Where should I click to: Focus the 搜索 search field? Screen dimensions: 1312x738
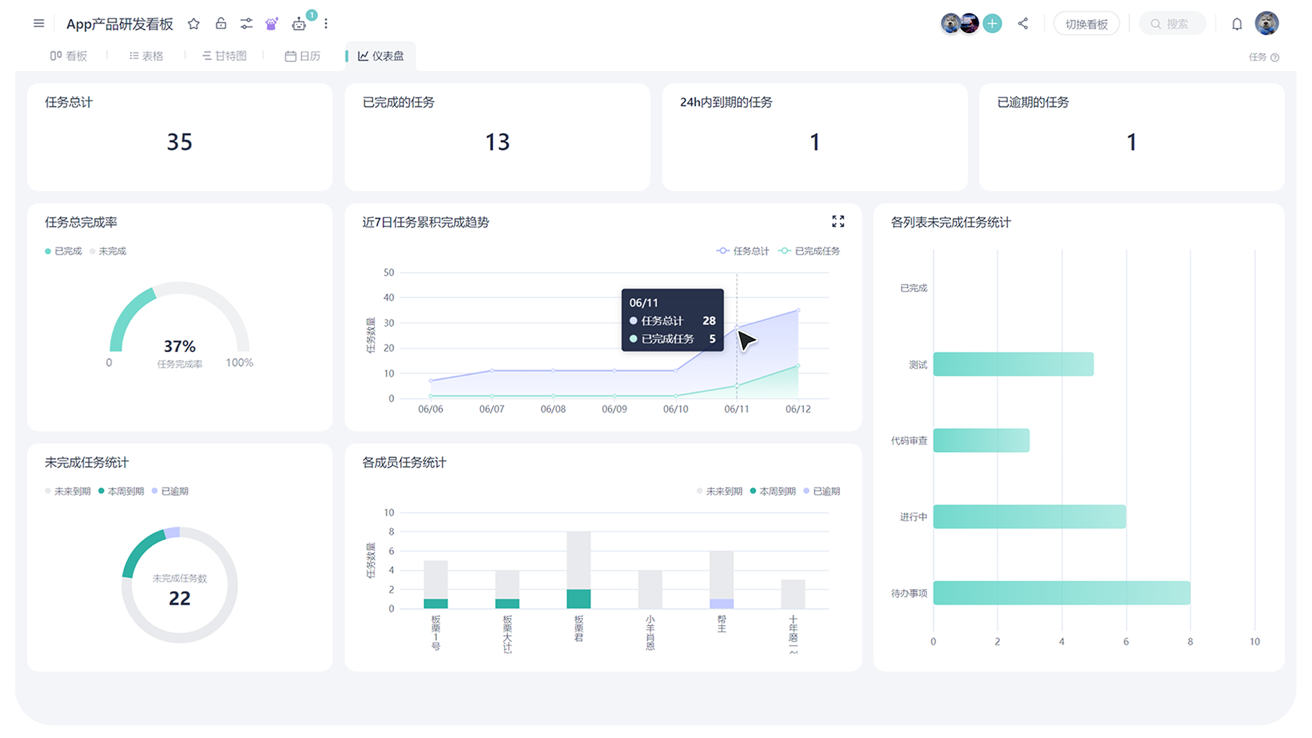click(1172, 23)
